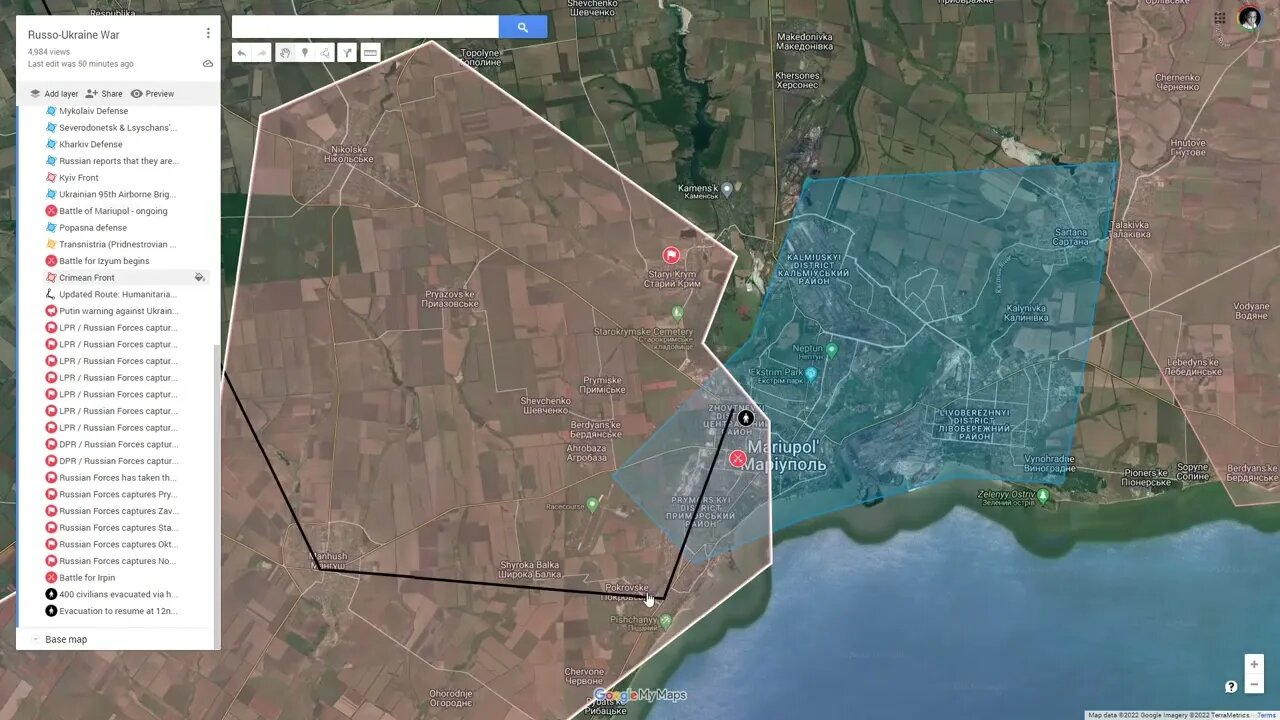Image resolution: width=1280 pixels, height=720 pixels.
Task: Click Preview
Action: coord(152,94)
